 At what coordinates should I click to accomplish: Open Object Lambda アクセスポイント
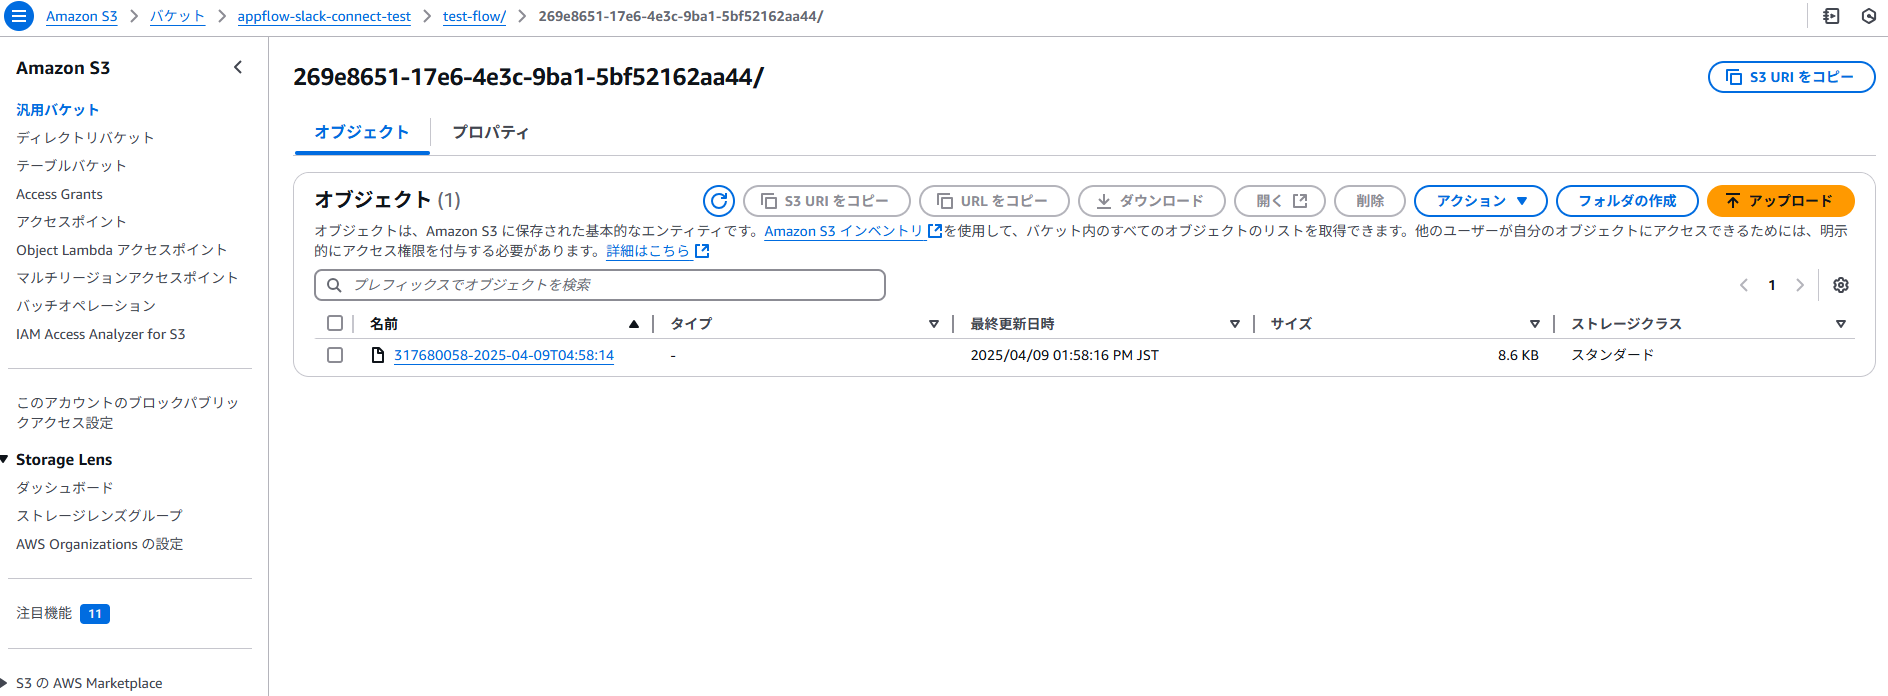point(121,250)
